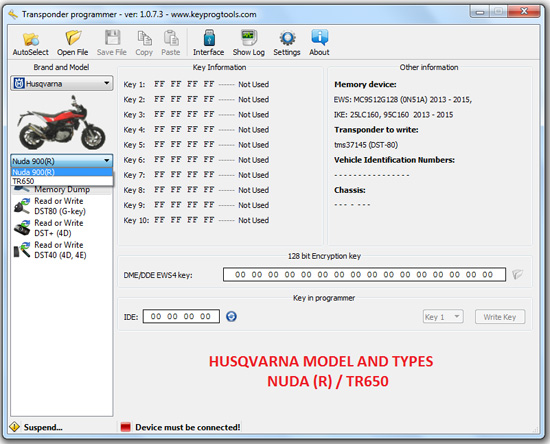The width and height of the screenshot is (550, 444).
Task: Open the Interface USB settings
Action: click(209, 43)
